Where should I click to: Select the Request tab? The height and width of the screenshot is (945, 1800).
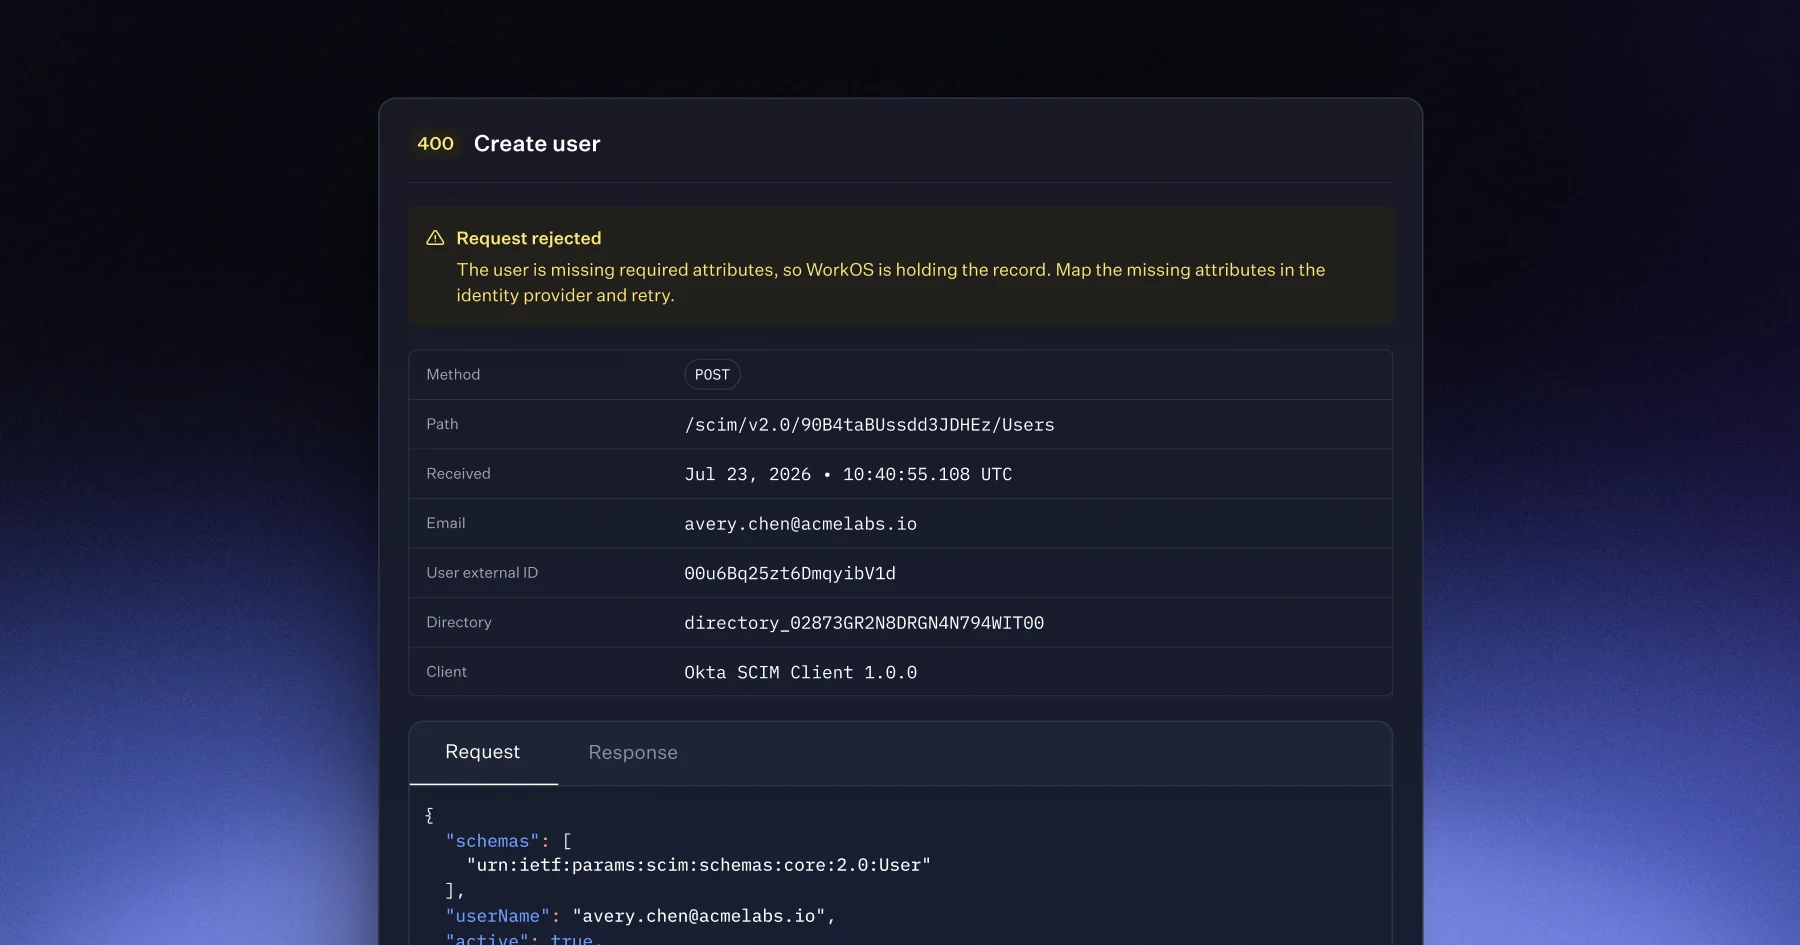tap(482, 753)
